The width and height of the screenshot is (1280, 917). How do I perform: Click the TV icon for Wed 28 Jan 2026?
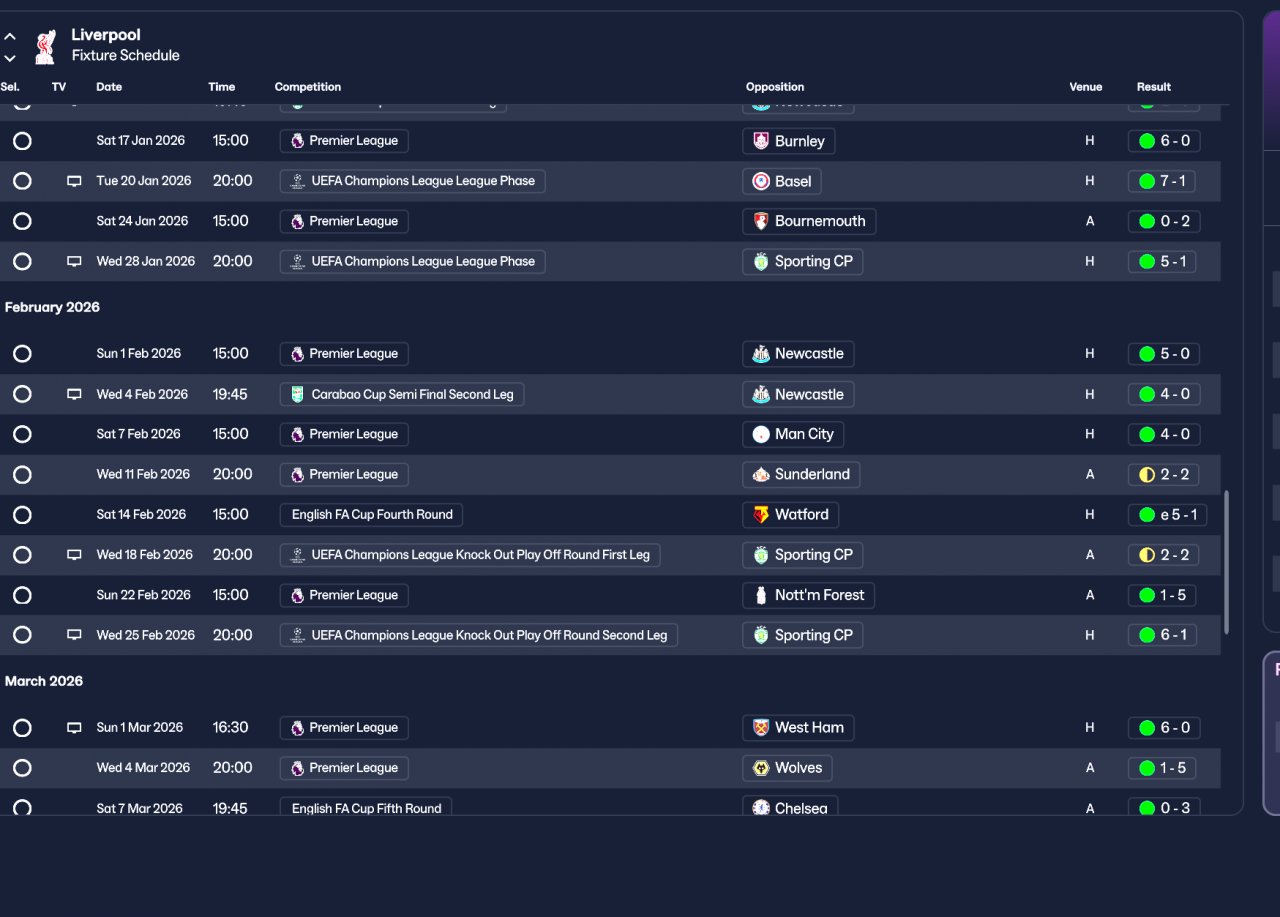point(74,261)
